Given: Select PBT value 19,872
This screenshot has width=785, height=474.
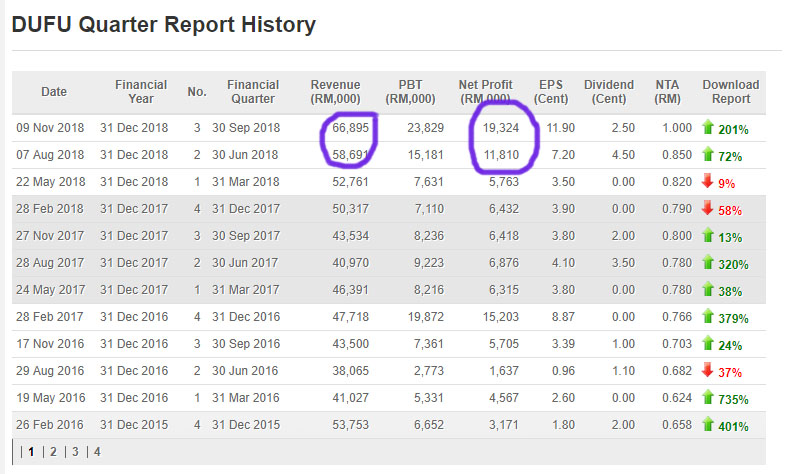Looking at the screenshot, I should (x=426, y=317).
